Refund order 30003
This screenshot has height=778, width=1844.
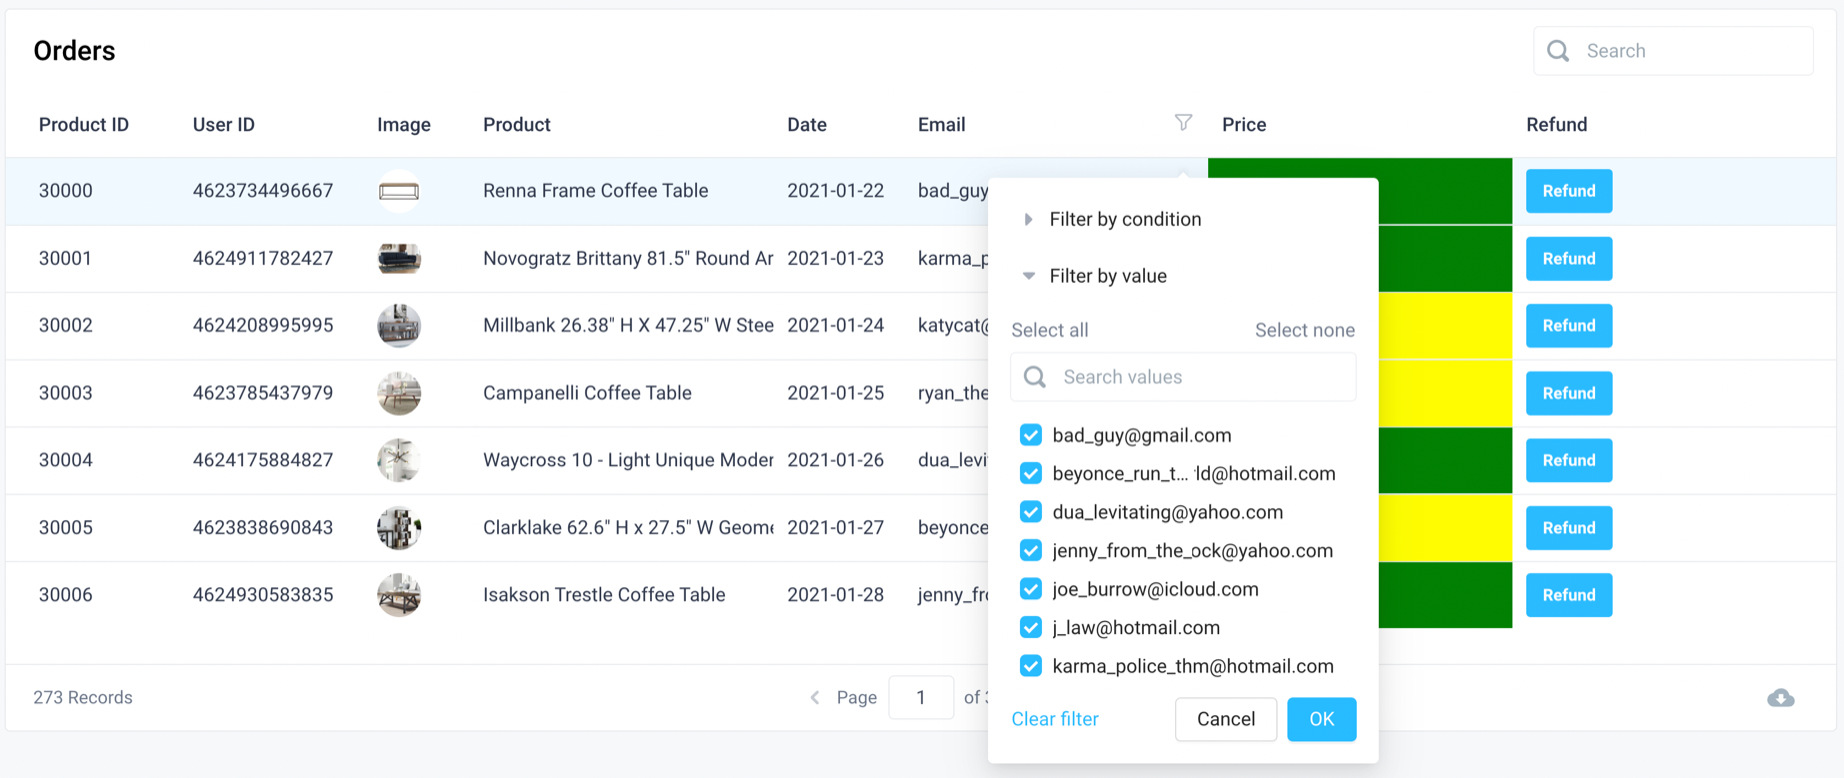(x=1569, y=393)
